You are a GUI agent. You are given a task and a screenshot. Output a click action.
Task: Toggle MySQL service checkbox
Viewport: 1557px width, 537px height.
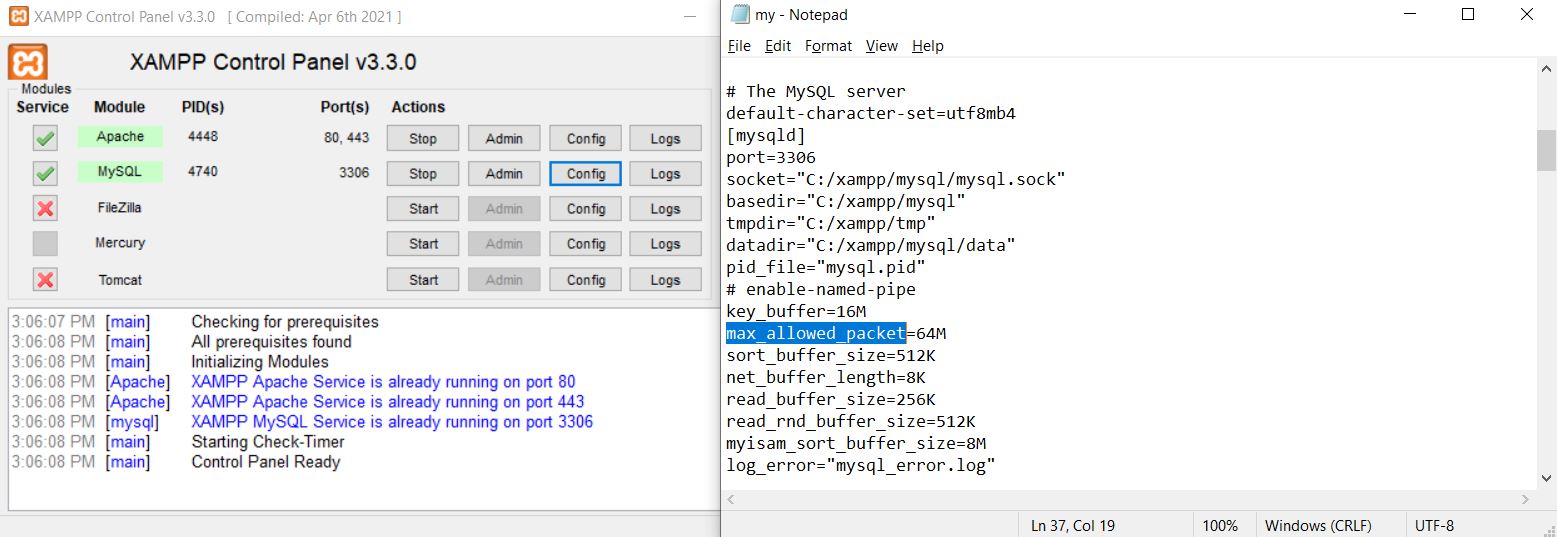tap(45, 173)
